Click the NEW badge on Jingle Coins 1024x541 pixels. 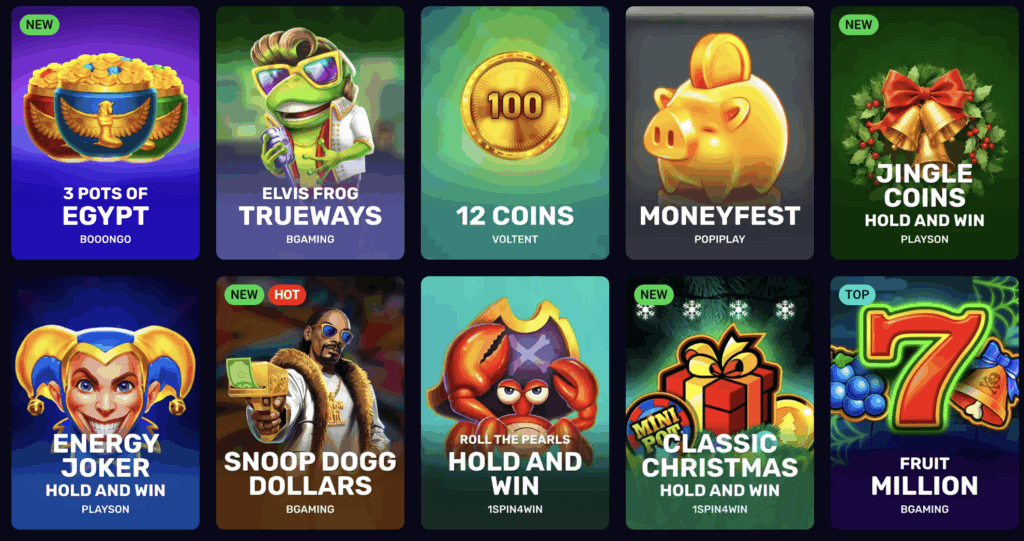point(858,25)
